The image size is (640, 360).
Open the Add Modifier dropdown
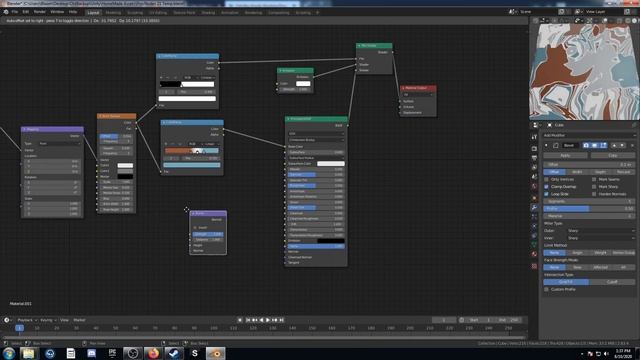click(x=589, y=136)
